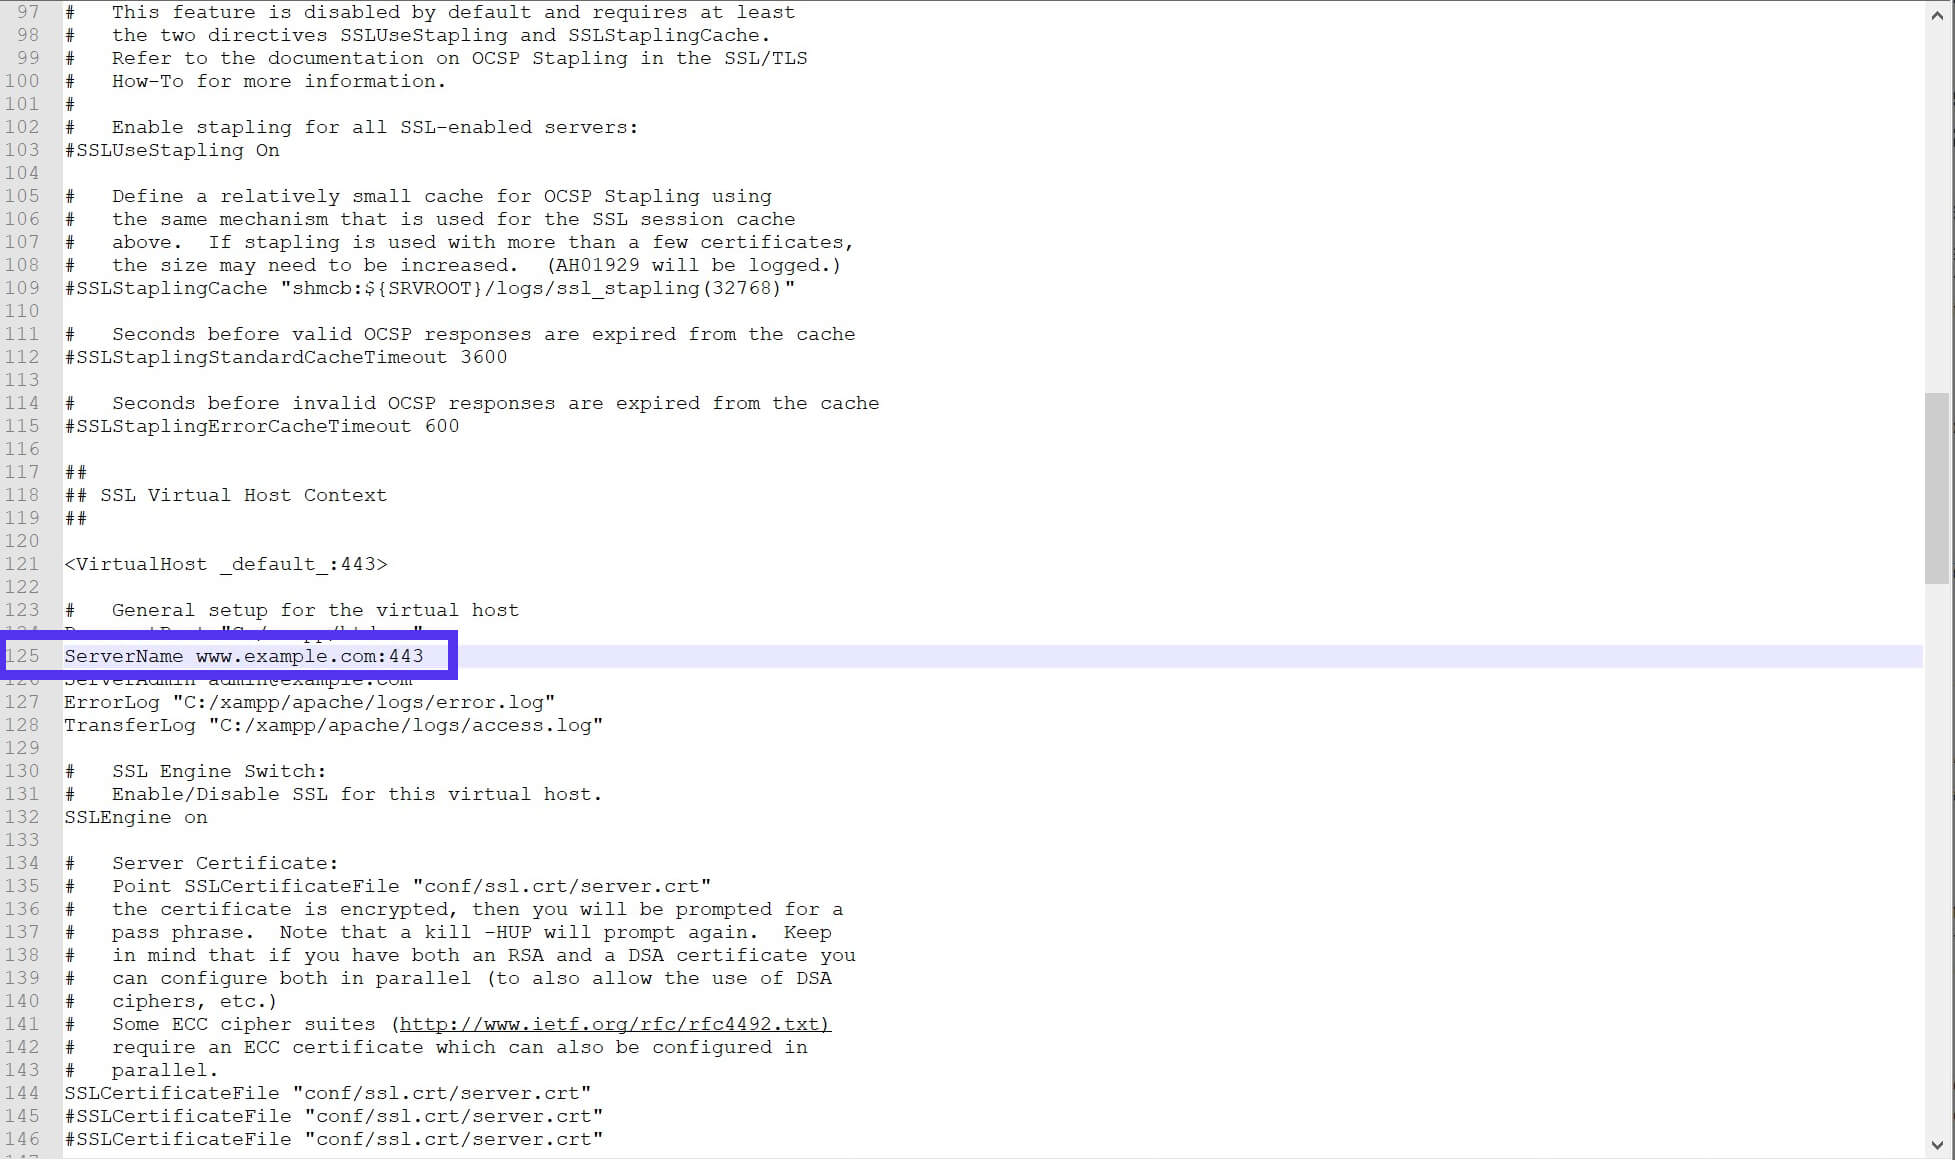Select the SSLUseStapling commented line
The image size is (1955, 1160).
171,151
